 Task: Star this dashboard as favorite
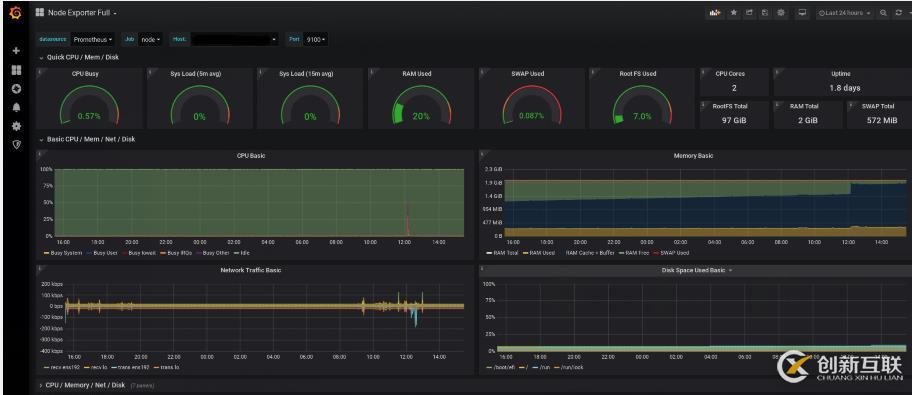pos(734,13)
